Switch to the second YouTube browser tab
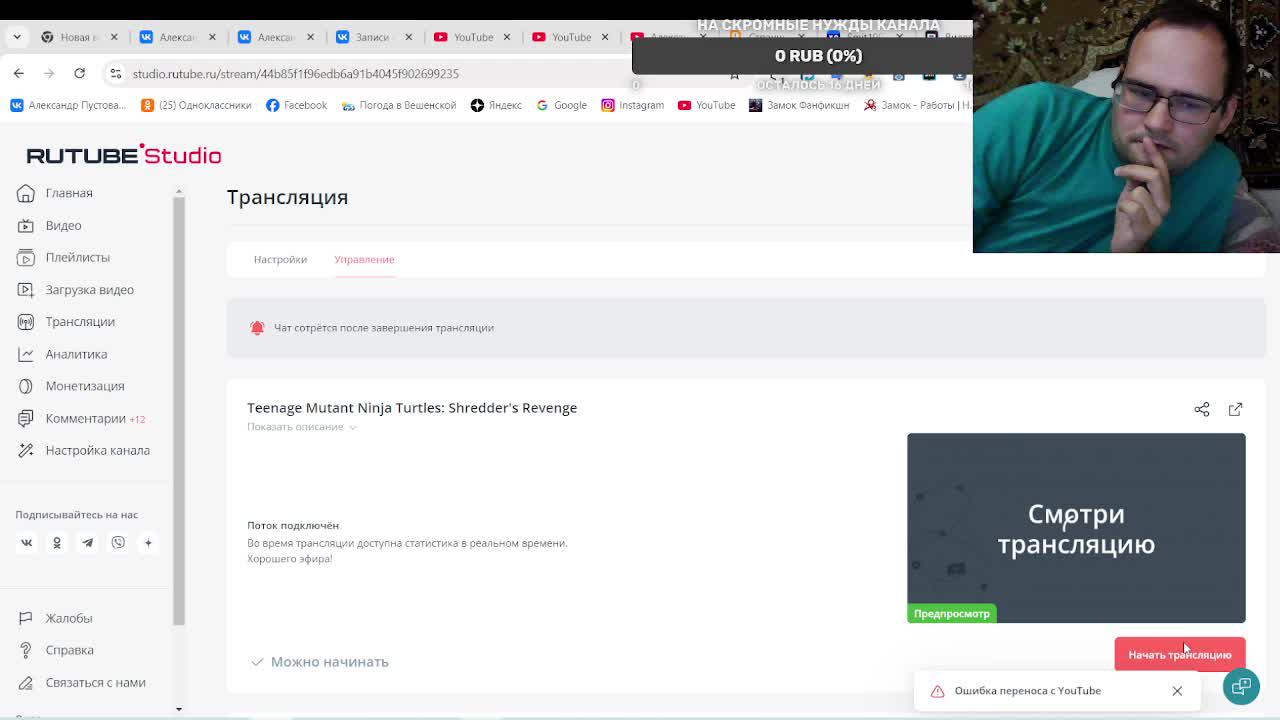1280x720 pixels. [568, 37]
